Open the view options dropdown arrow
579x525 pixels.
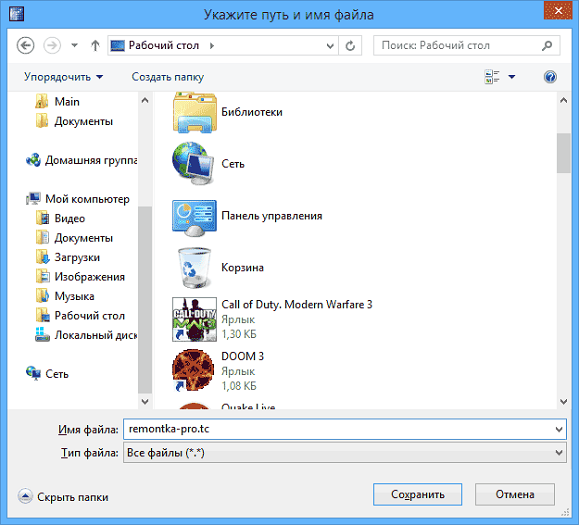coord(511,77)
